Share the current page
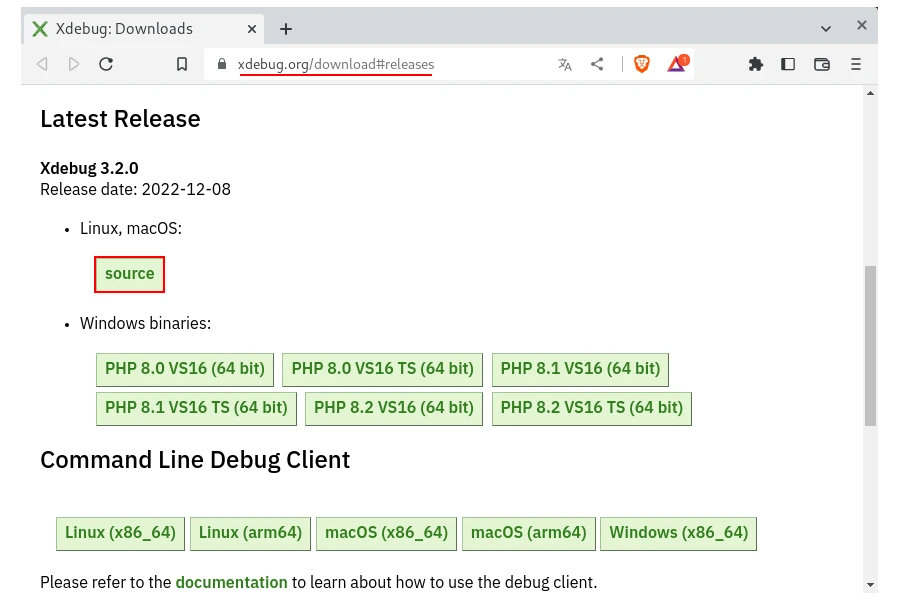The image size is (900, 600). (x=597, y=63)
